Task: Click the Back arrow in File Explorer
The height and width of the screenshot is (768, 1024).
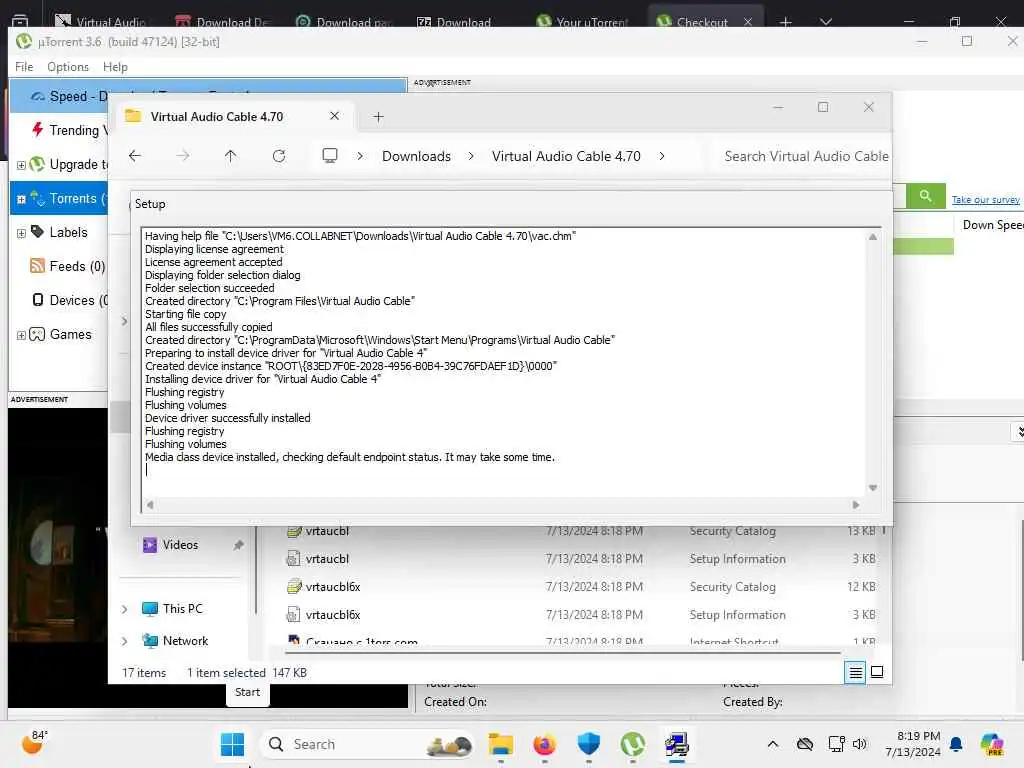Action: point(135,156)
